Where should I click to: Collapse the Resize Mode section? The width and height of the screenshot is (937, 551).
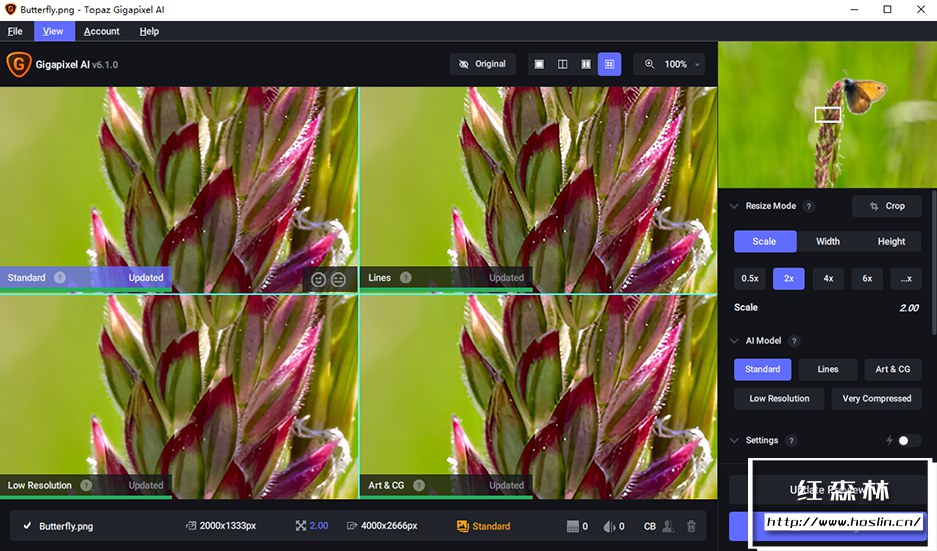pos(734,206)
